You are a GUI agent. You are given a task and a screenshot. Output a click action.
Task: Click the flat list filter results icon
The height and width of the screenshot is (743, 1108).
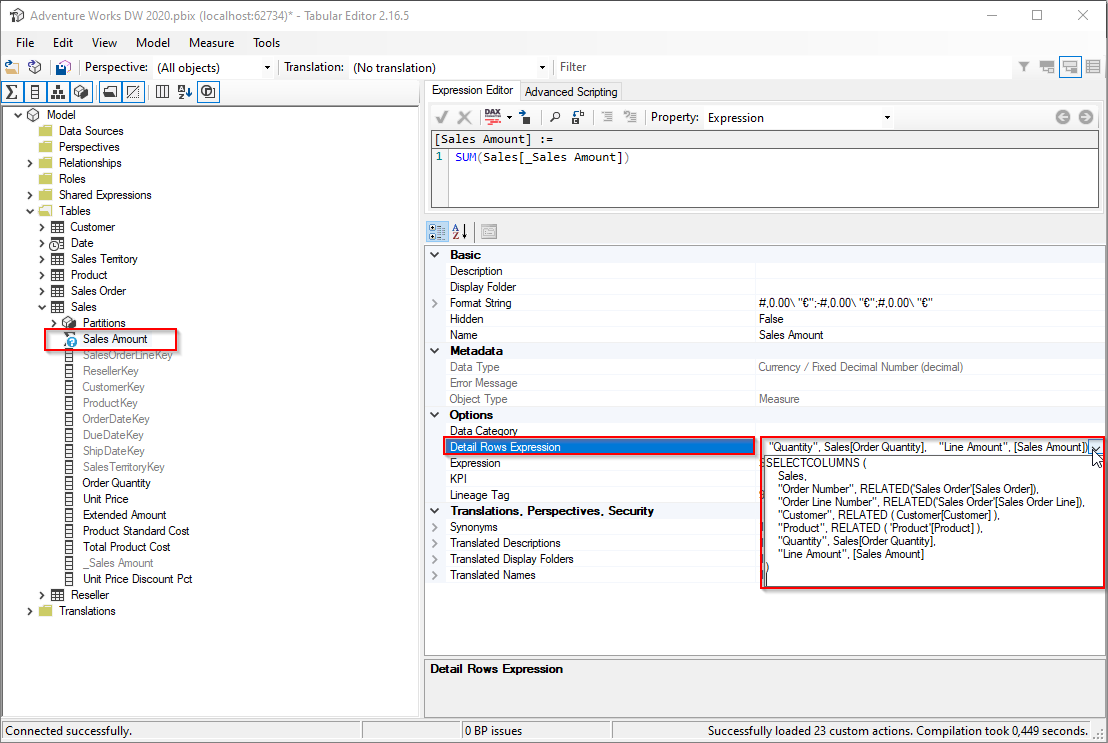(x=1093, y=67)
